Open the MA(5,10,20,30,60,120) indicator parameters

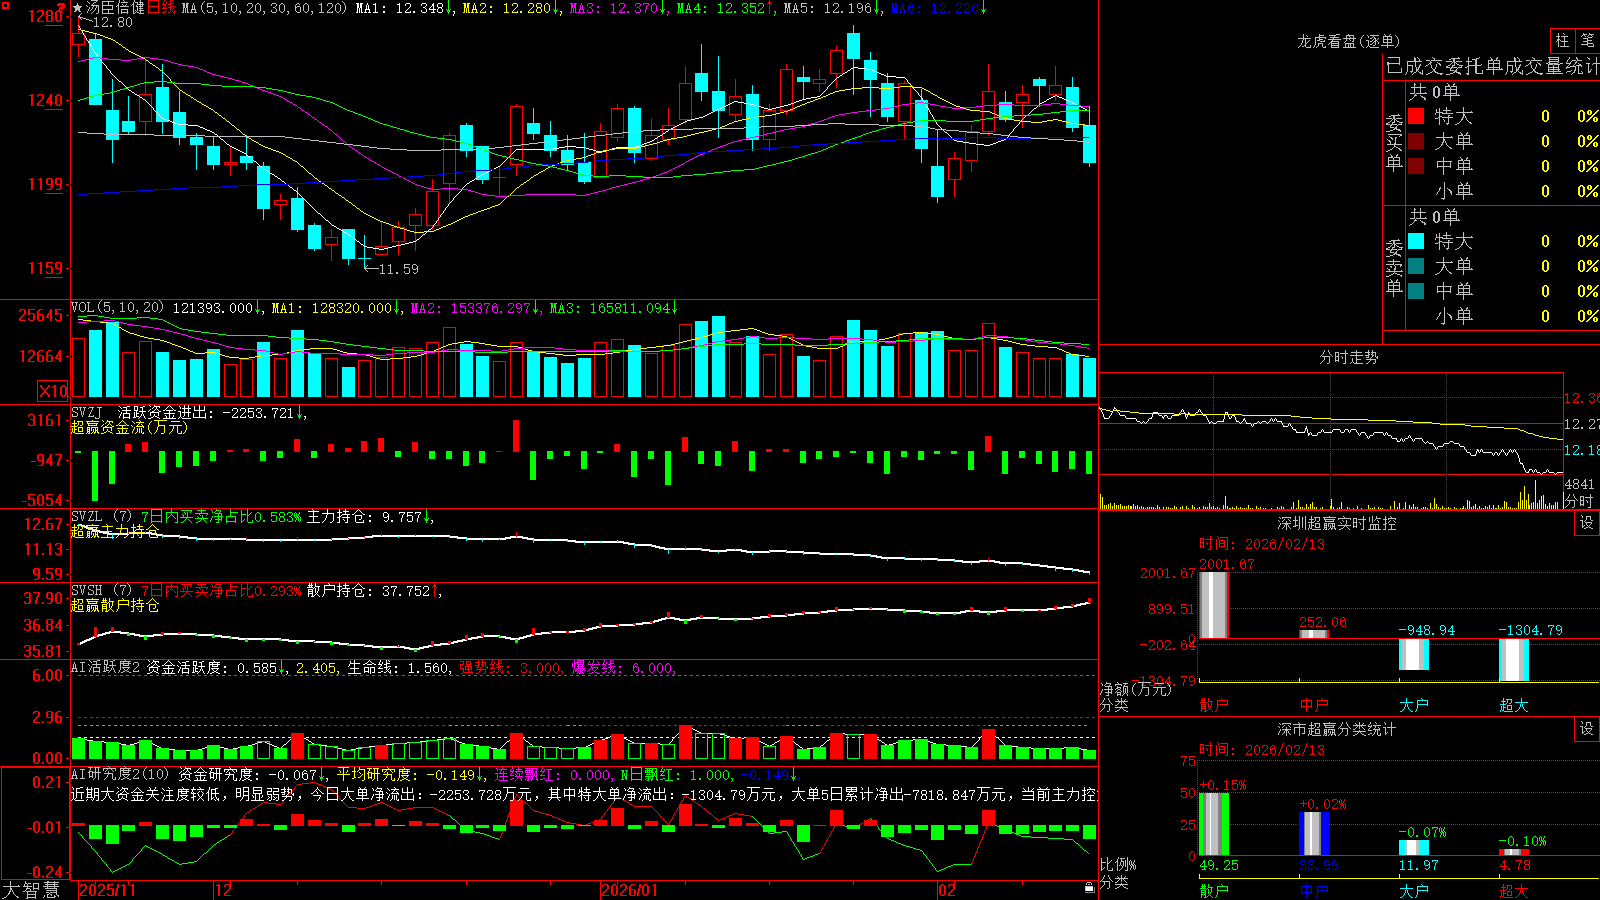264,8
